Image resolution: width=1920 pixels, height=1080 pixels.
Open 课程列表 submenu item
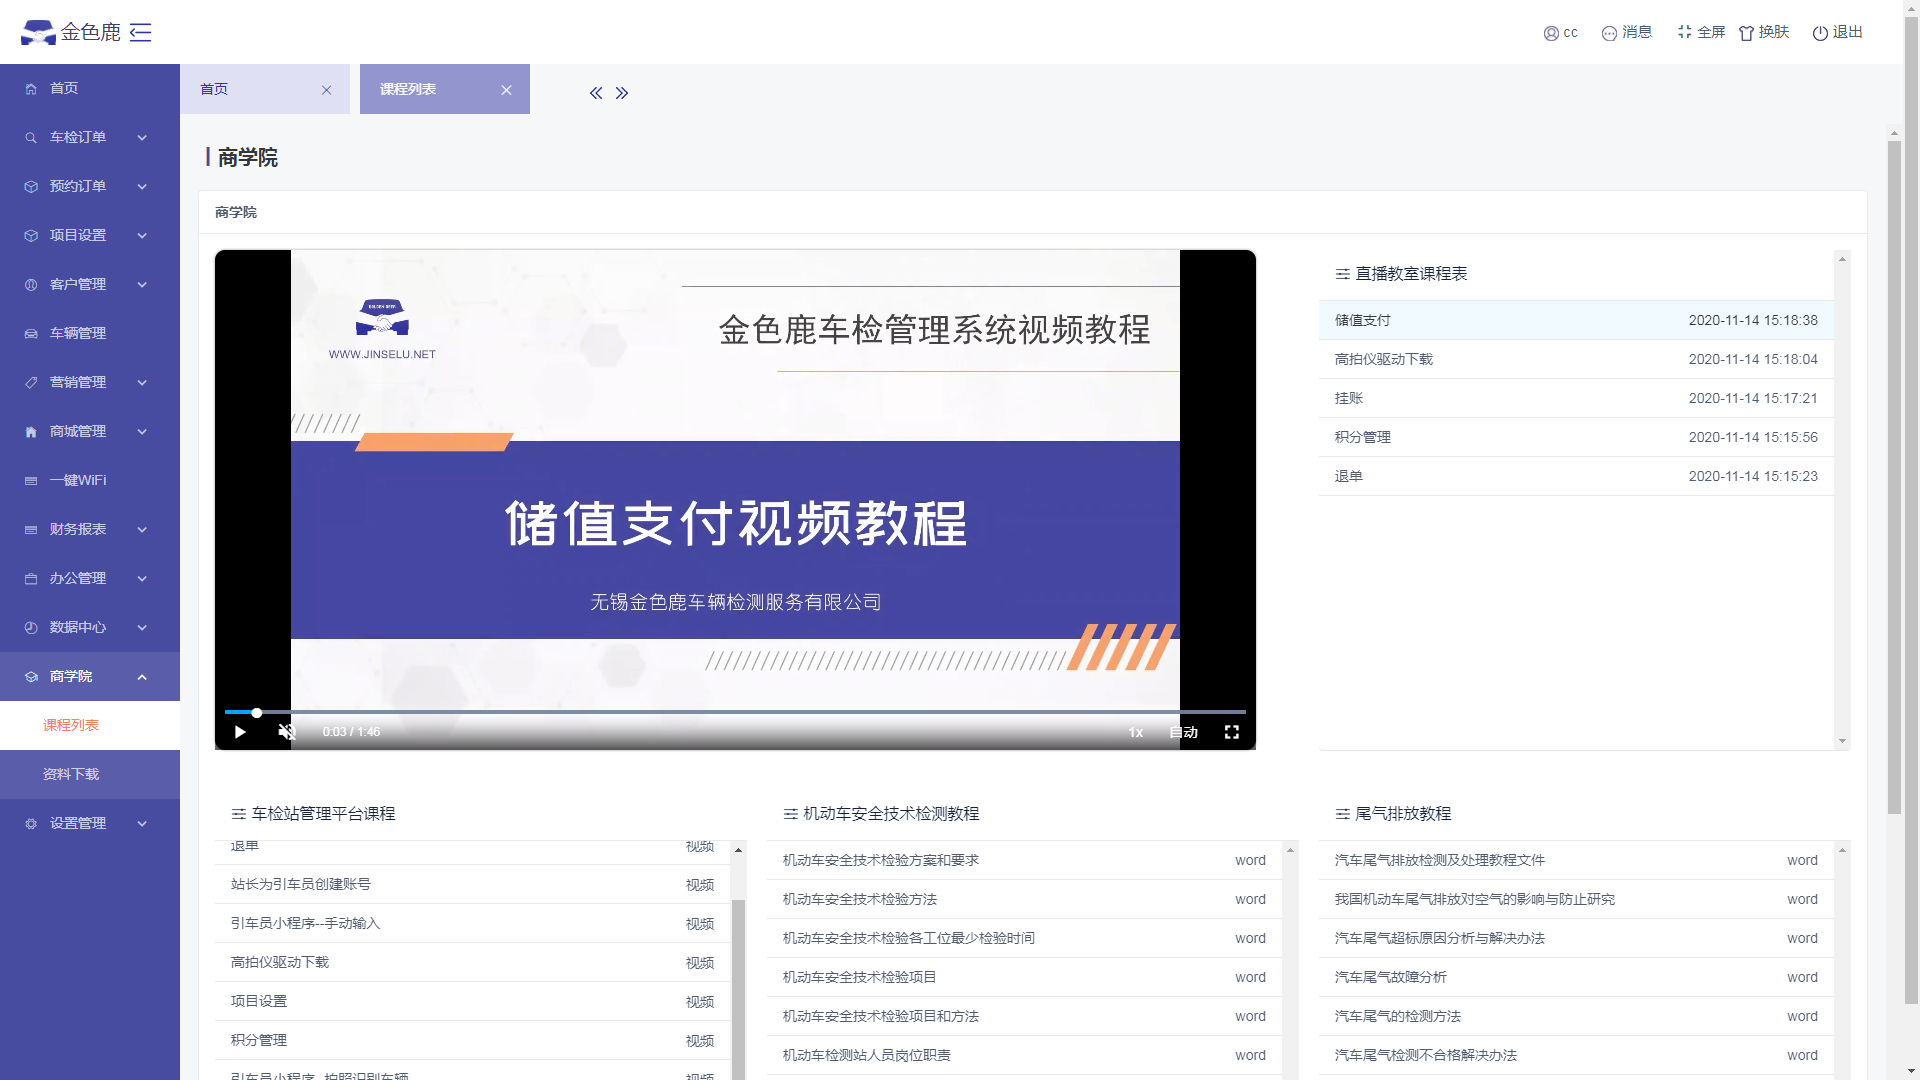[x=90, y=725]
